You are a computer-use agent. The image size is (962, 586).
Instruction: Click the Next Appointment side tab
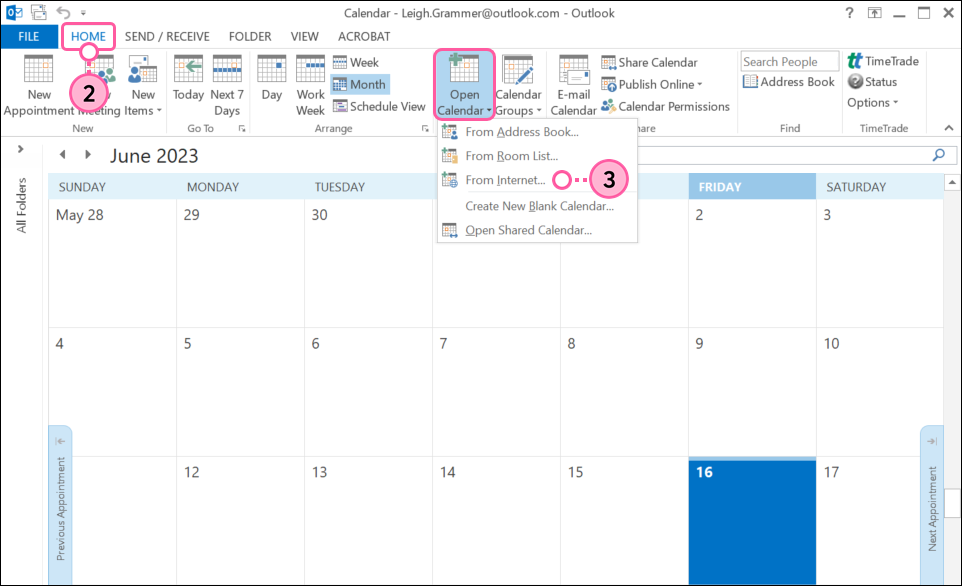932,505
